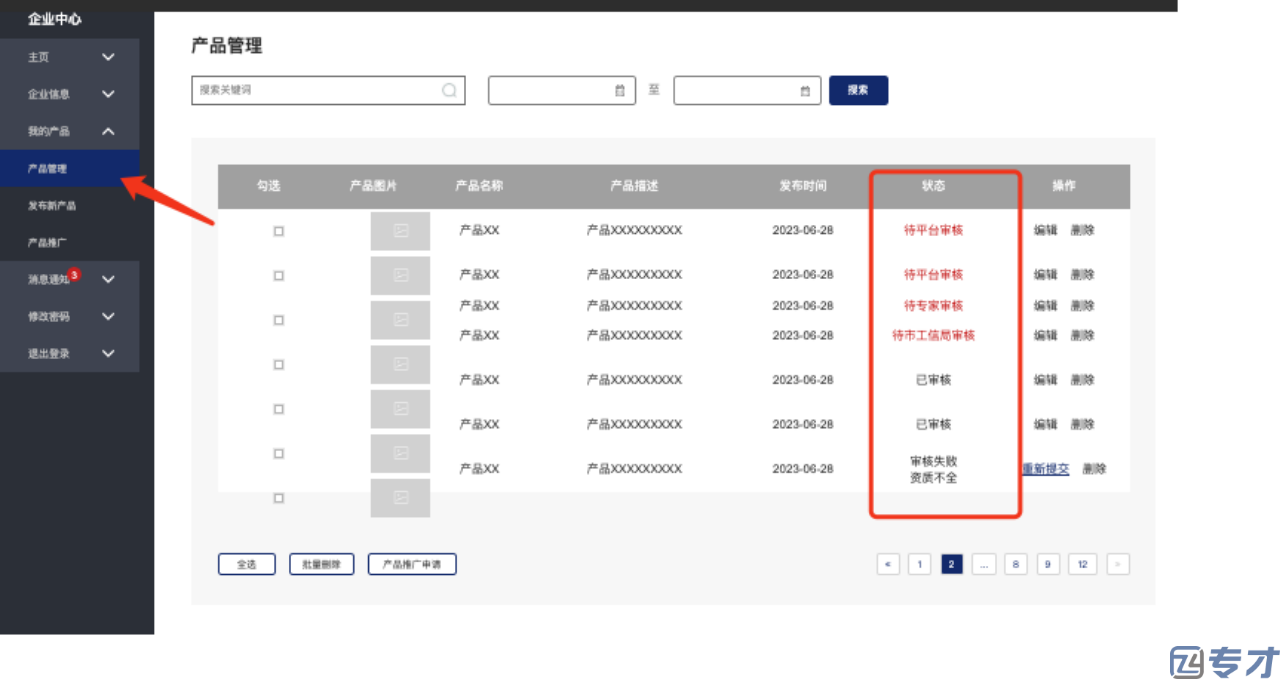Click the first product image placeholder
The width and height of the screenshot is (1280, 679).
click(x=400, y=231)
